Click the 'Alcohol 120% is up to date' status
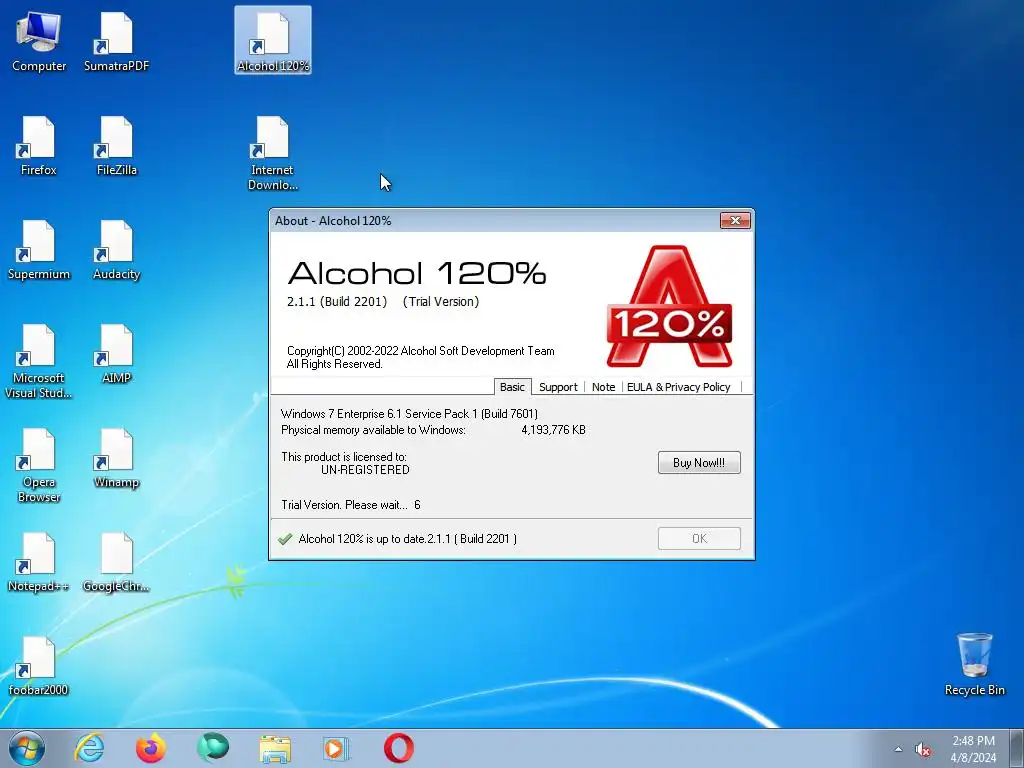The image size is (1024, 768). pos(408,539)
